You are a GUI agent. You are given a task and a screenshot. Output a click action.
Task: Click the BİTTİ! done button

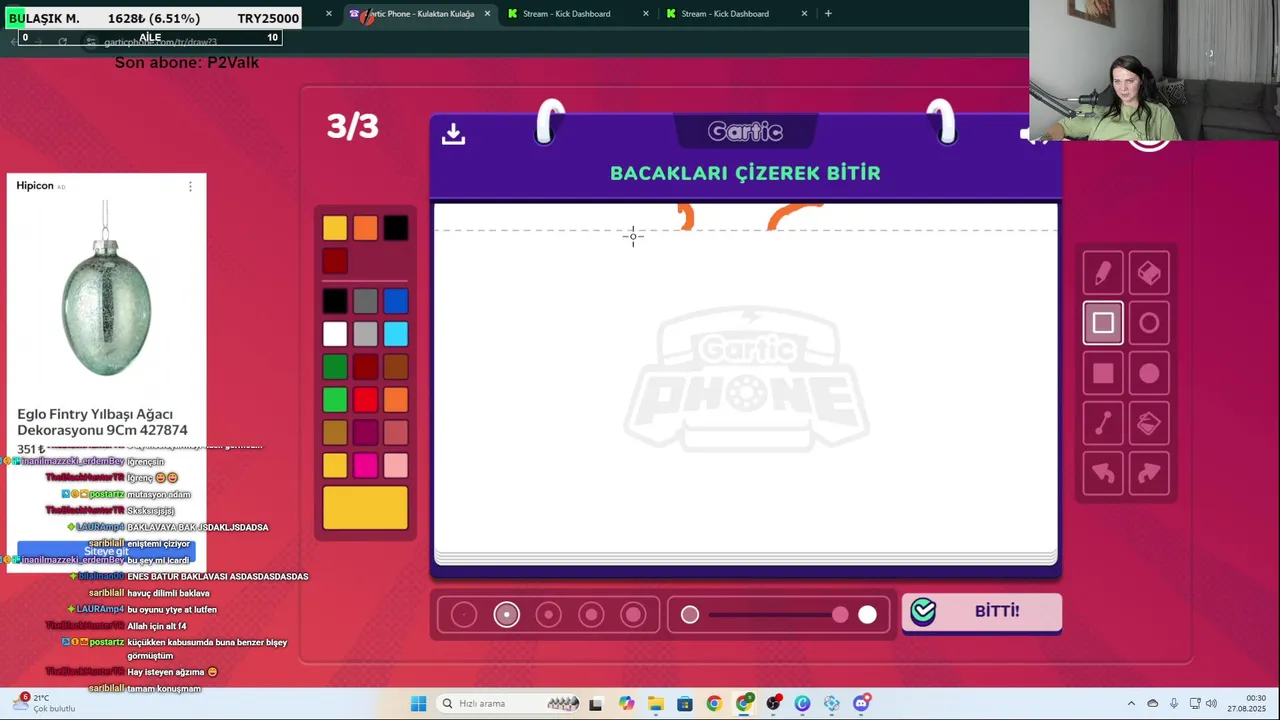click(982, 612)
